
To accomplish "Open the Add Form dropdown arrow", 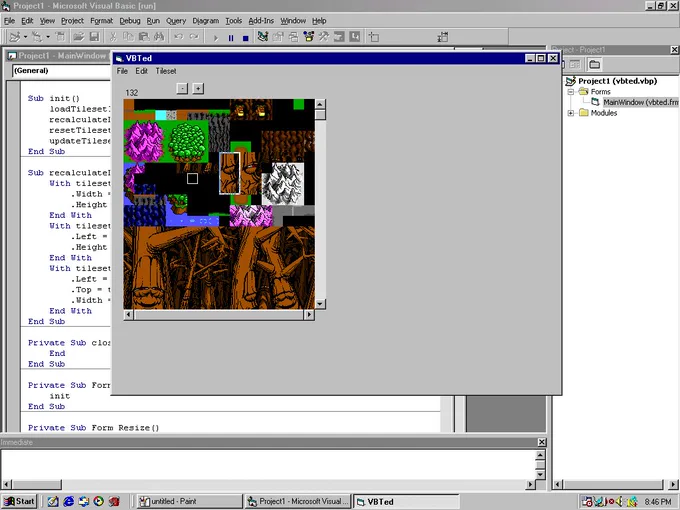I will point(48,37).
